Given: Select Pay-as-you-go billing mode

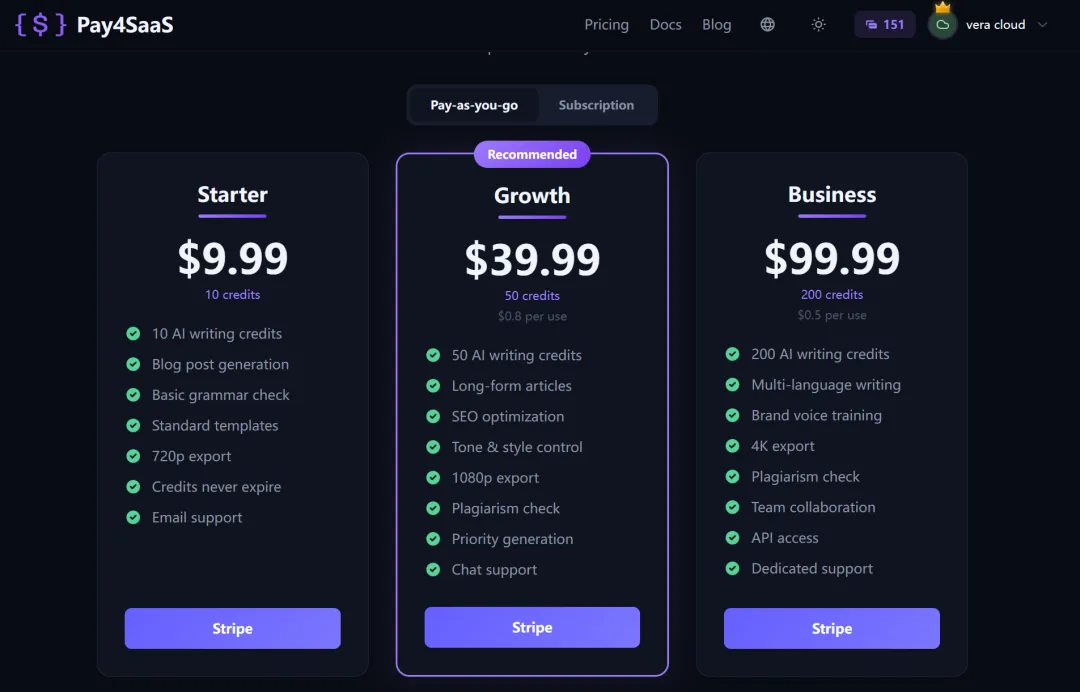Looking at the screenshot, I should click(474, 105).
